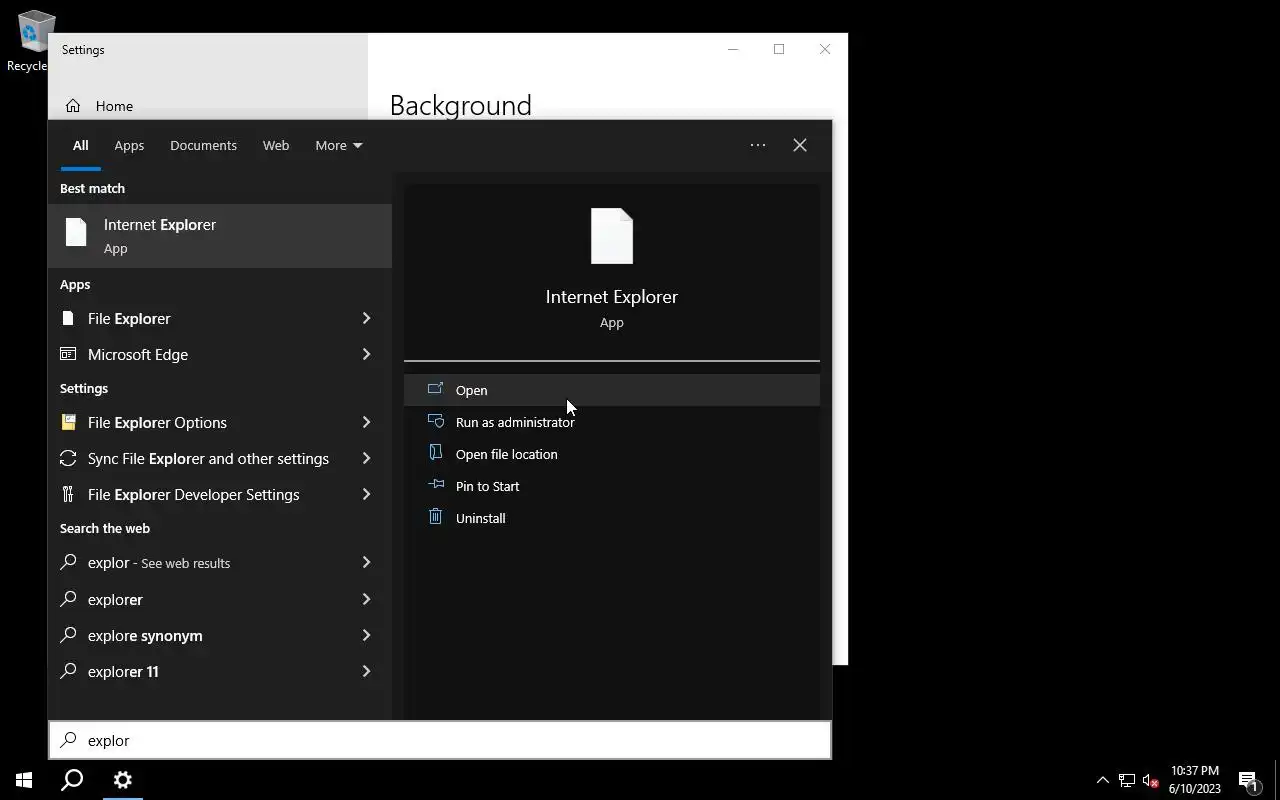
Task: Click the Search icon on the taskbar
Action: [72, 780]
